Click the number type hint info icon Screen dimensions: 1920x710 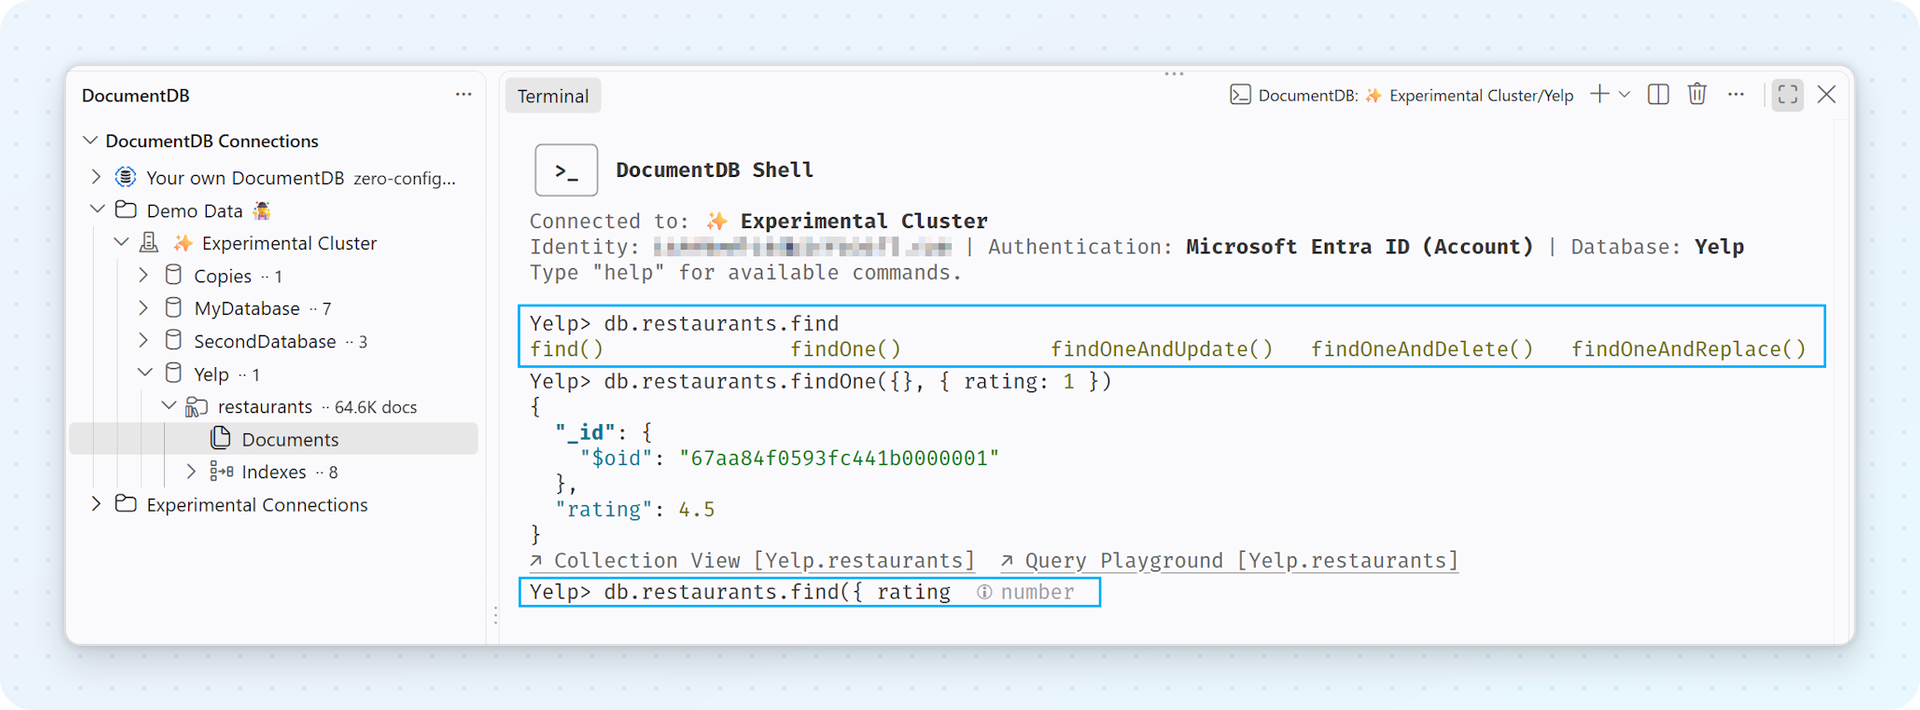click(x=985, y=592)
